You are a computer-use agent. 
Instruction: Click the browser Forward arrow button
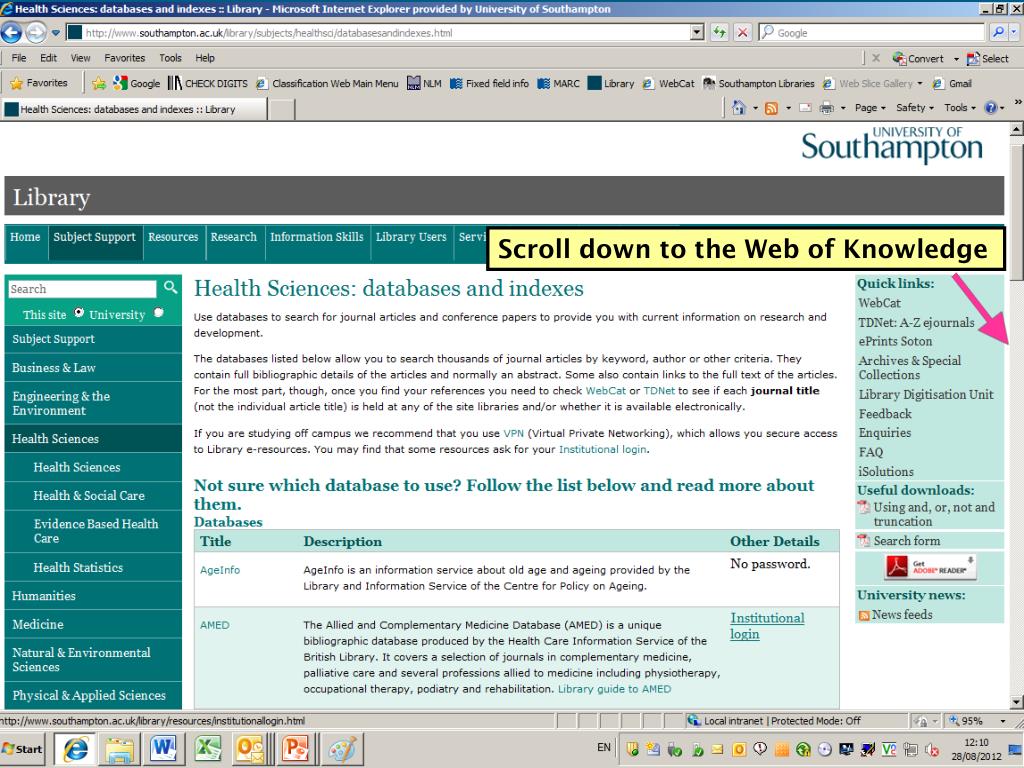click(x=36, y=32)
